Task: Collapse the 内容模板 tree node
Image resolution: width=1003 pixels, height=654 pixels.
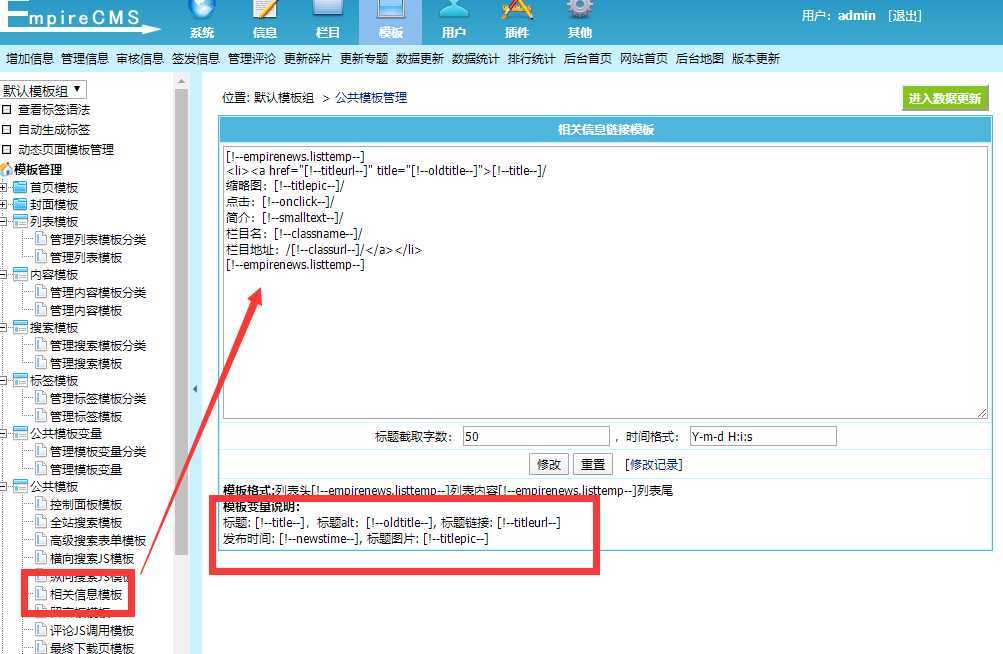Action: tap(3, 275)
